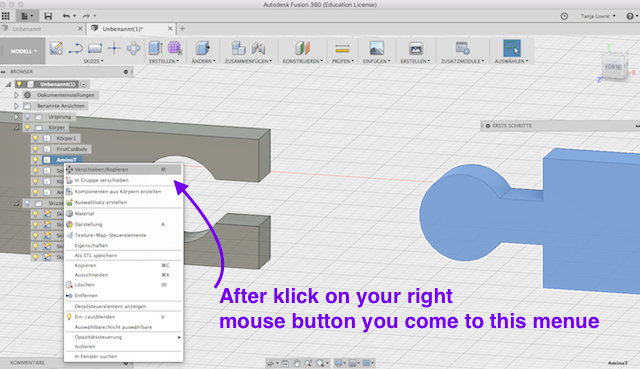Open the Add-Ins scripts icon

tap(462, 48)
